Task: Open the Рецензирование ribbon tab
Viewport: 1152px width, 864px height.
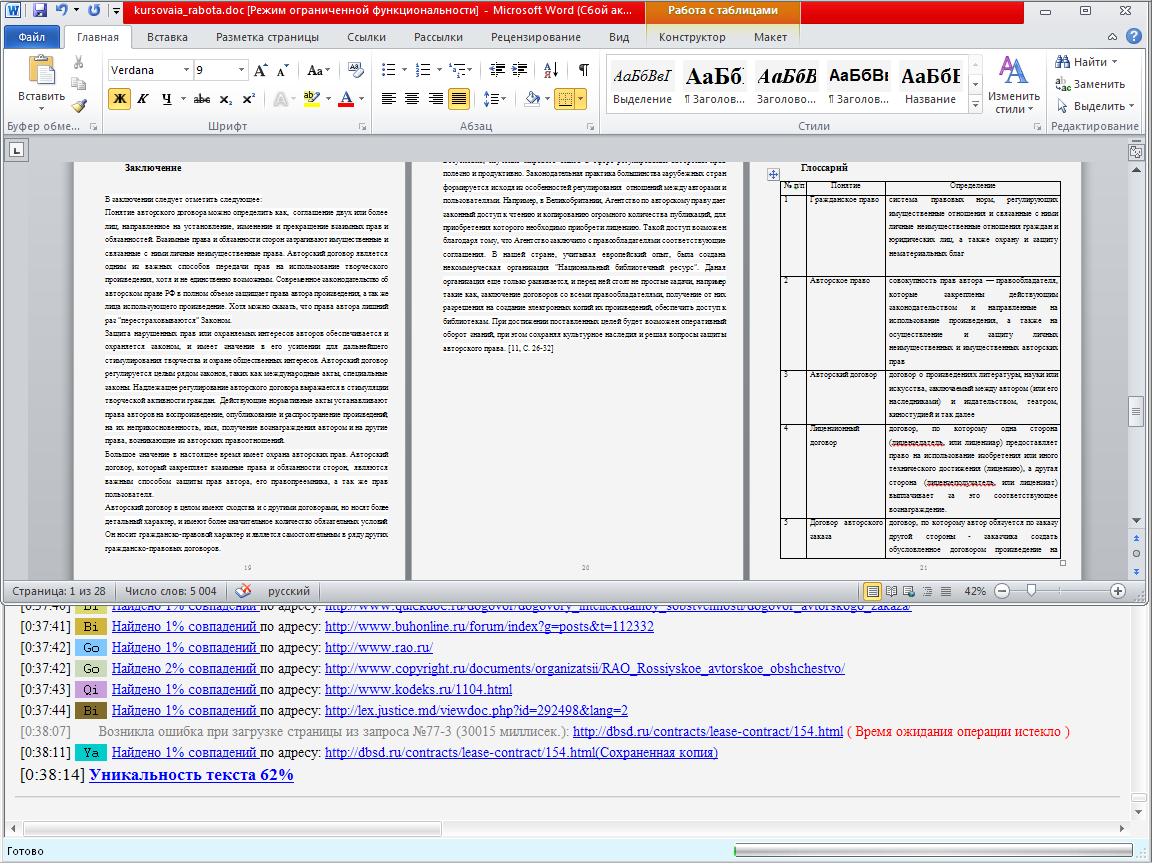Action: click(x=535, y=37)
